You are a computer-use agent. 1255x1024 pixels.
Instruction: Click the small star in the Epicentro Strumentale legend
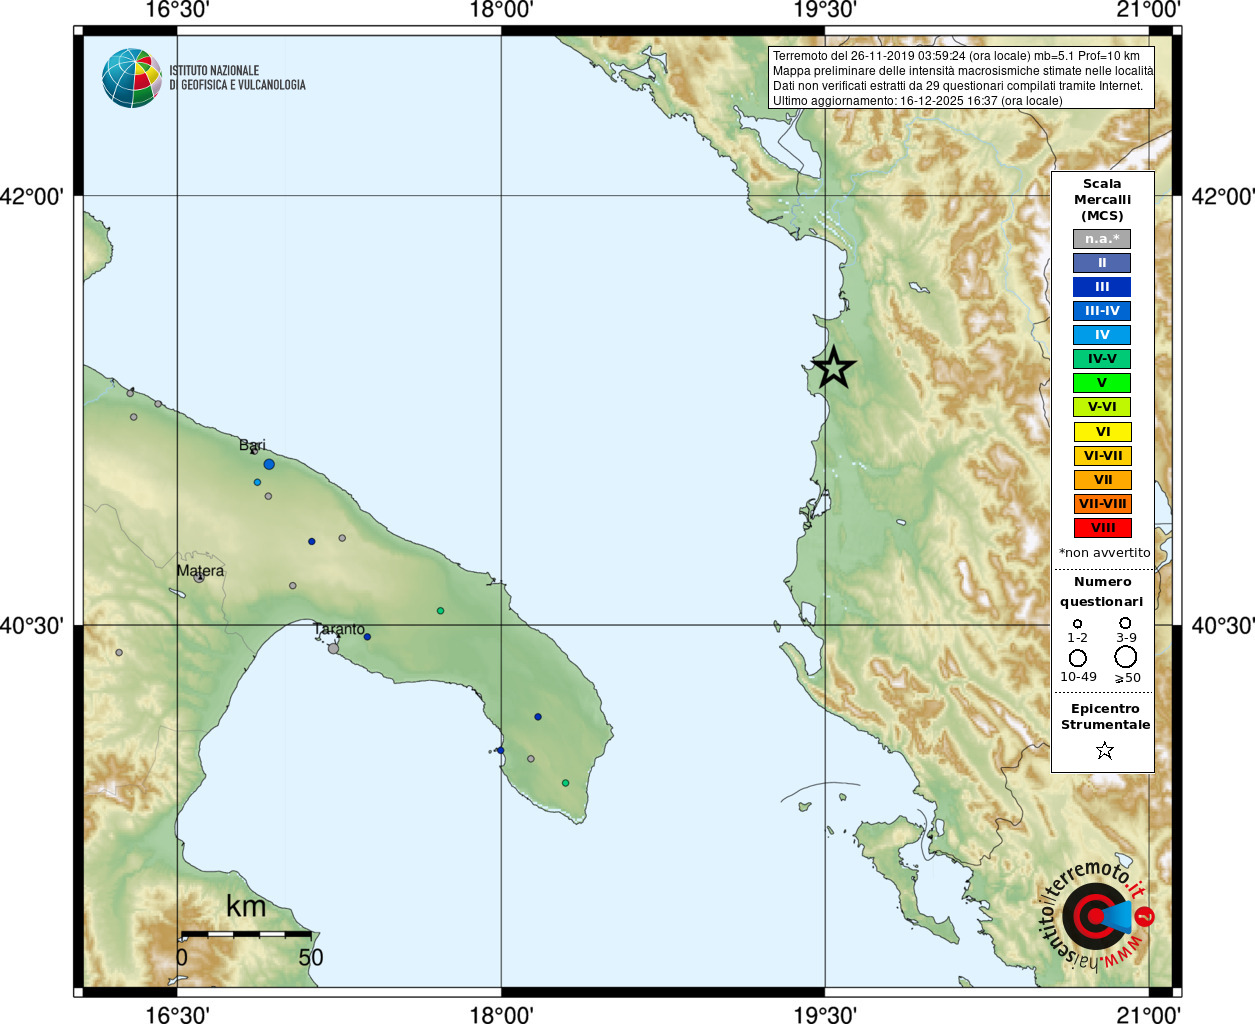tap(1104, 750)
